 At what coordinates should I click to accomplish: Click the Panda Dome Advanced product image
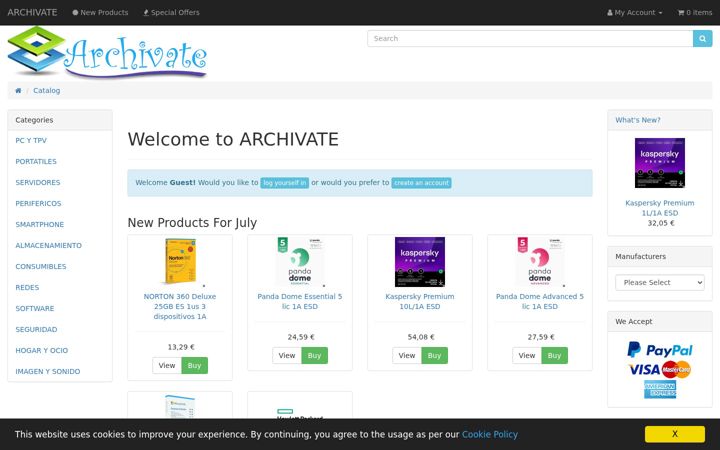point(540,262)
